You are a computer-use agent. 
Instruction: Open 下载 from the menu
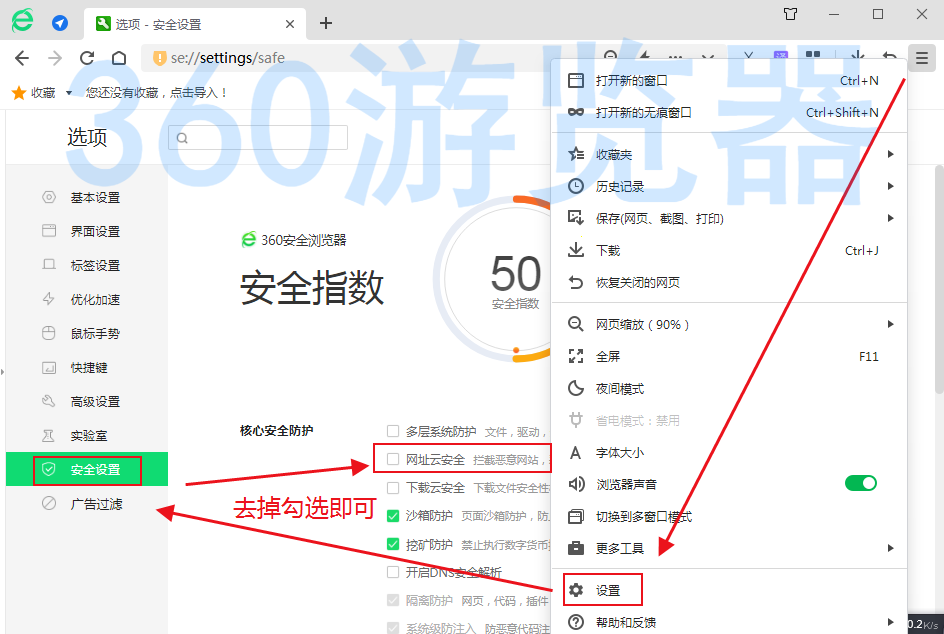click(x=729, y=250)
